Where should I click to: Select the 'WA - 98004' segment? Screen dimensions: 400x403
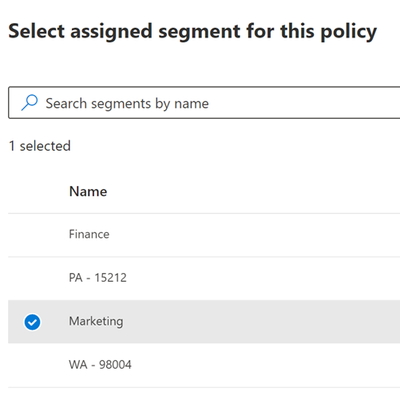point(204,365)
